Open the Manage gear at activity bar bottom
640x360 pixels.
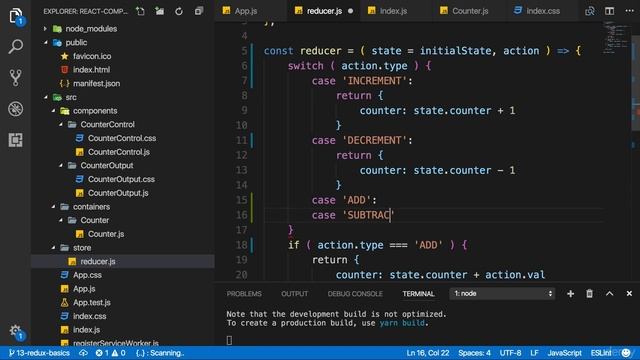(x=16, y=331)
